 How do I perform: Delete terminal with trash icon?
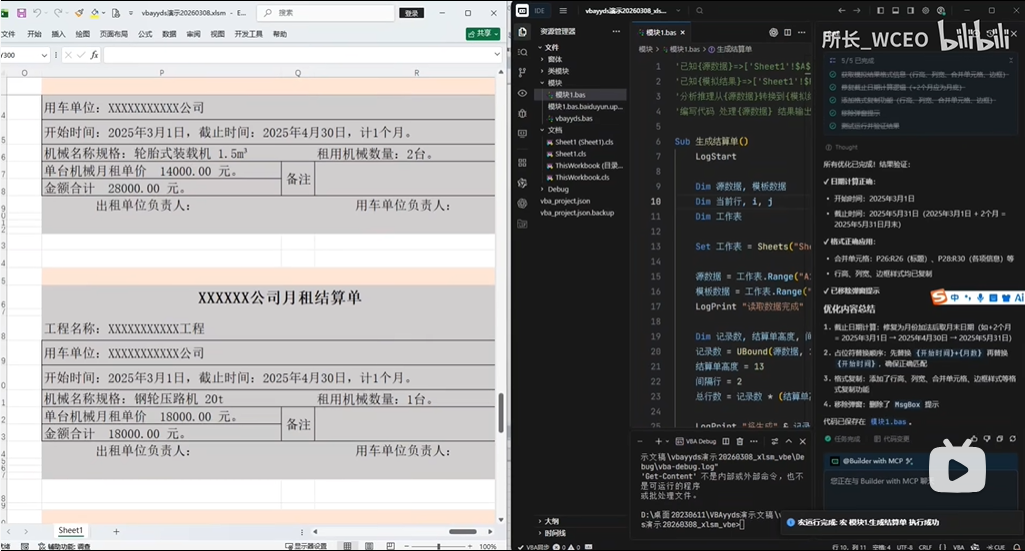739,441
